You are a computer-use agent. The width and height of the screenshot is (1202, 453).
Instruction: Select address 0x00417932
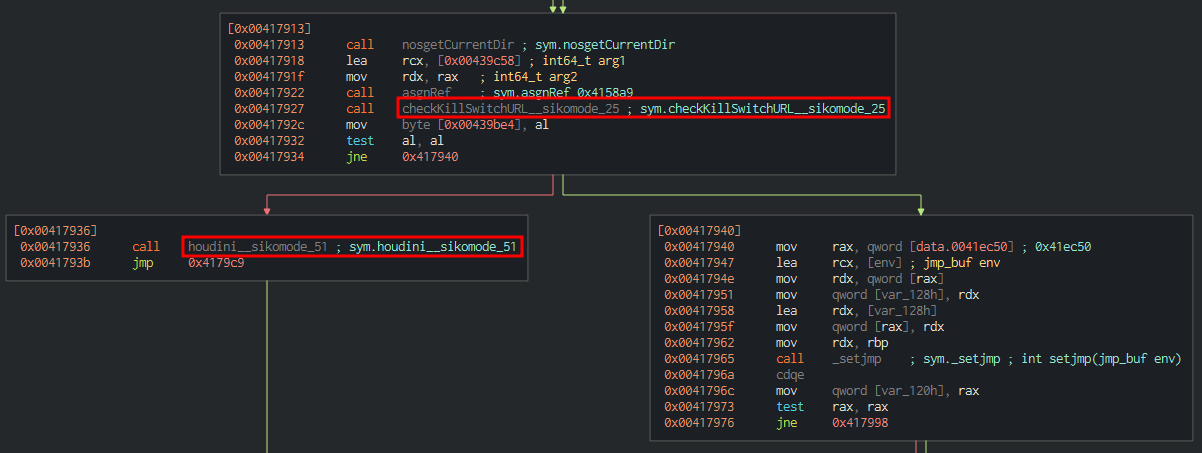click(272, 140)
